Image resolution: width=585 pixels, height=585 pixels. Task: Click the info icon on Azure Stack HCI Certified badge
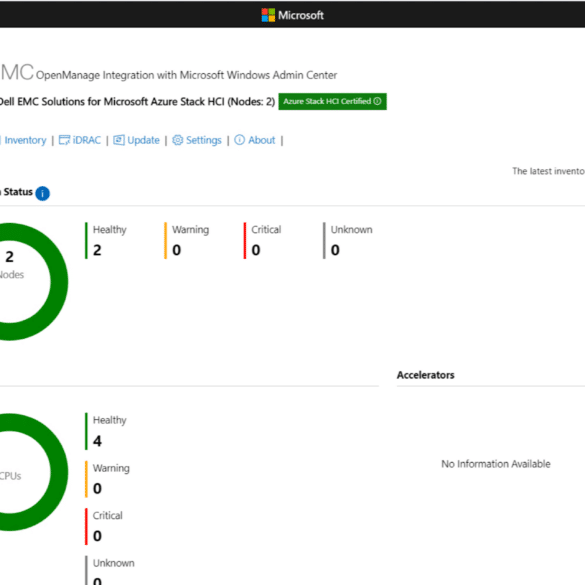377,101
